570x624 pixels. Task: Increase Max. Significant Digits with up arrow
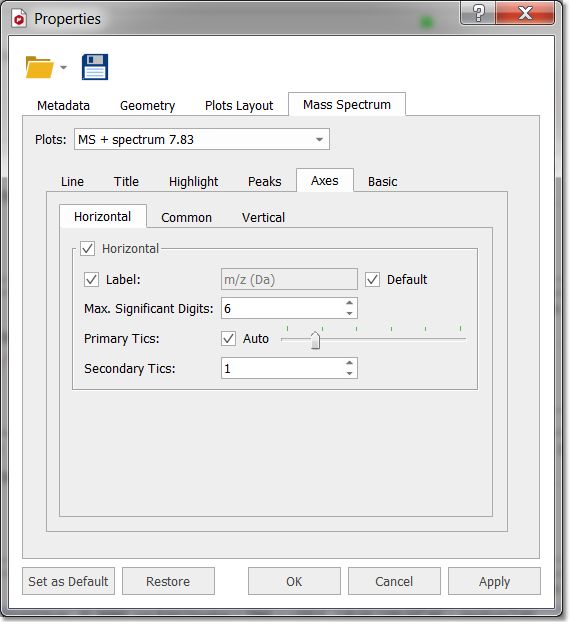point(349,303)
